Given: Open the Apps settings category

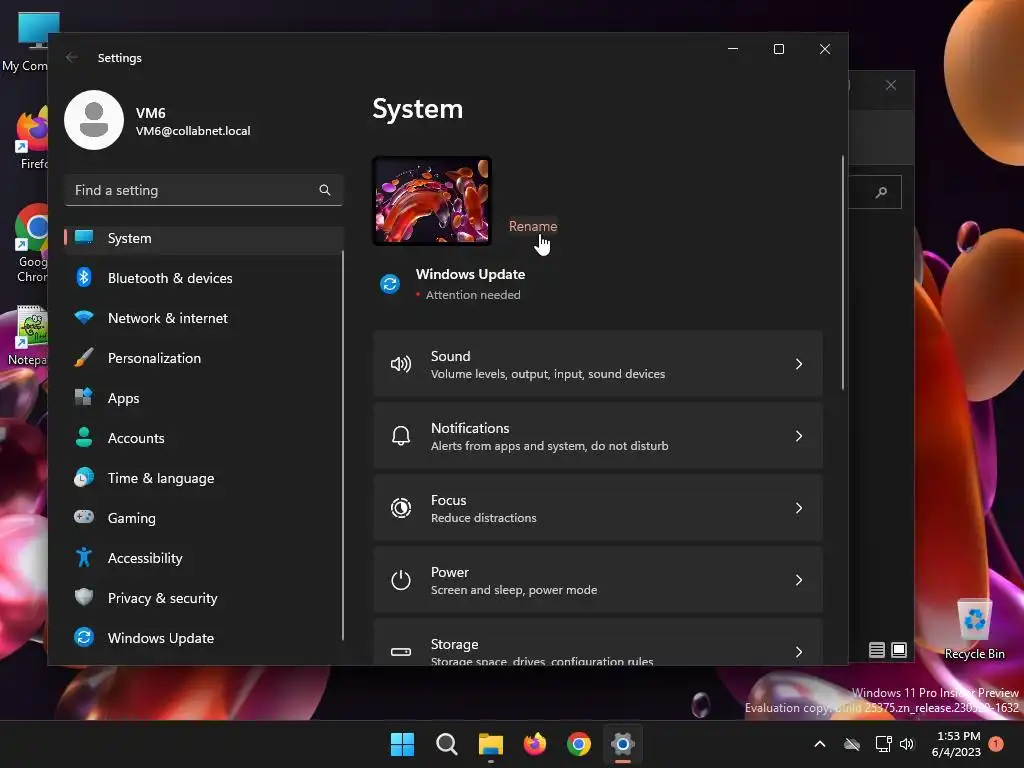Looking at the screenshot, I should (204, 398).
